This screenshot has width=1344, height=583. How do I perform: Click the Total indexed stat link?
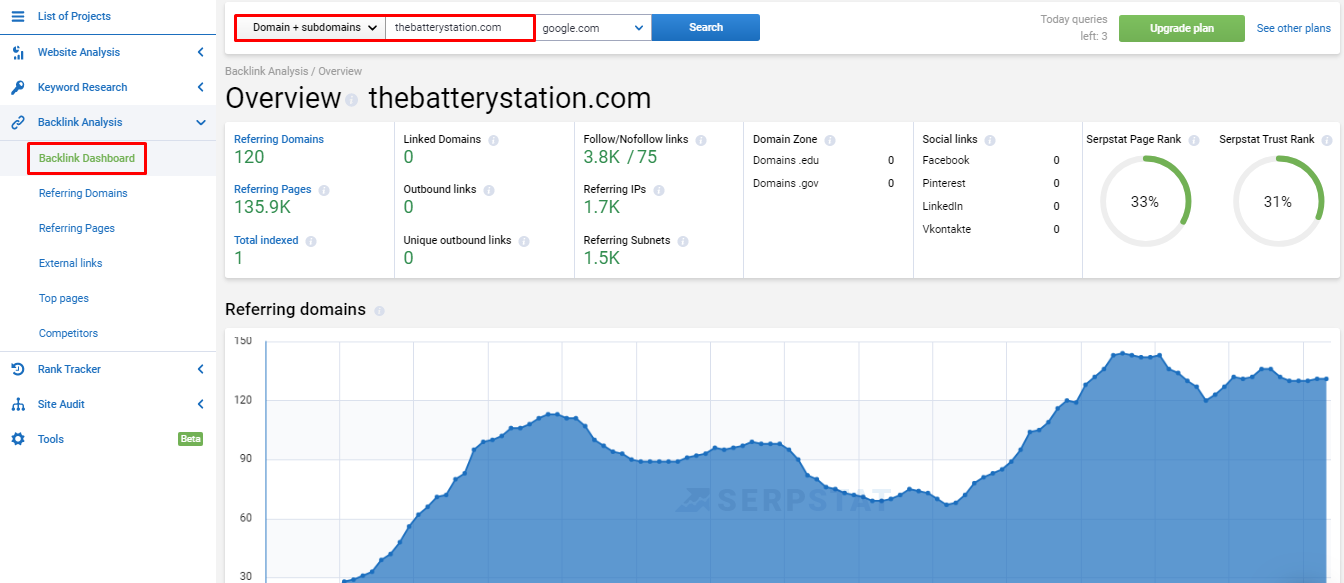tap(266, 240)
